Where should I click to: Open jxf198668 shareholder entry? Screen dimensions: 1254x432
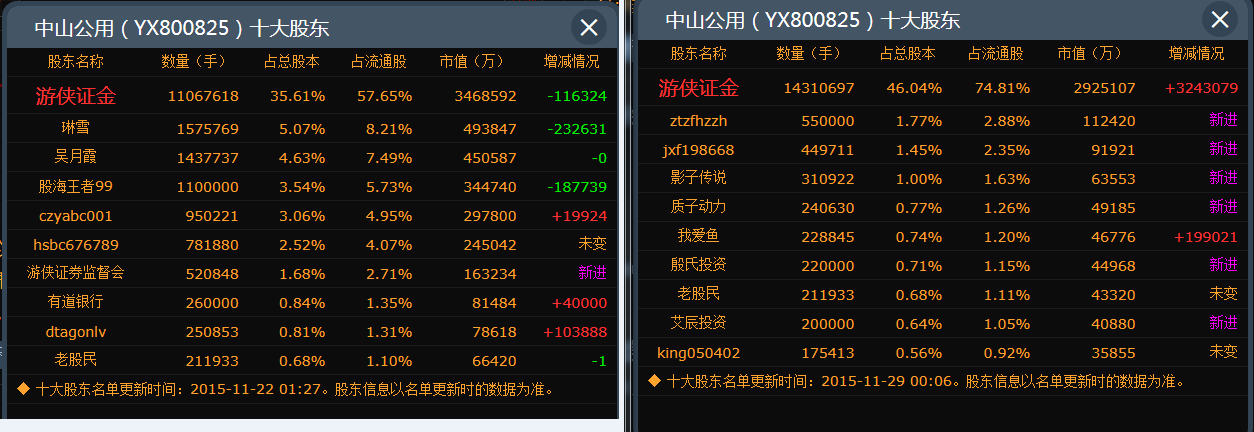[x=698, y=149]
